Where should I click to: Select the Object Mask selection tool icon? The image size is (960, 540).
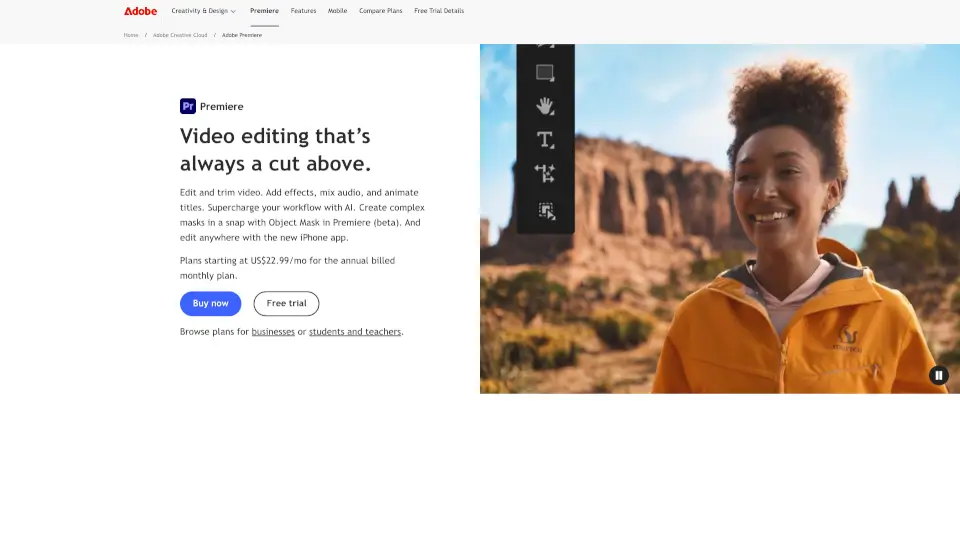546,211
